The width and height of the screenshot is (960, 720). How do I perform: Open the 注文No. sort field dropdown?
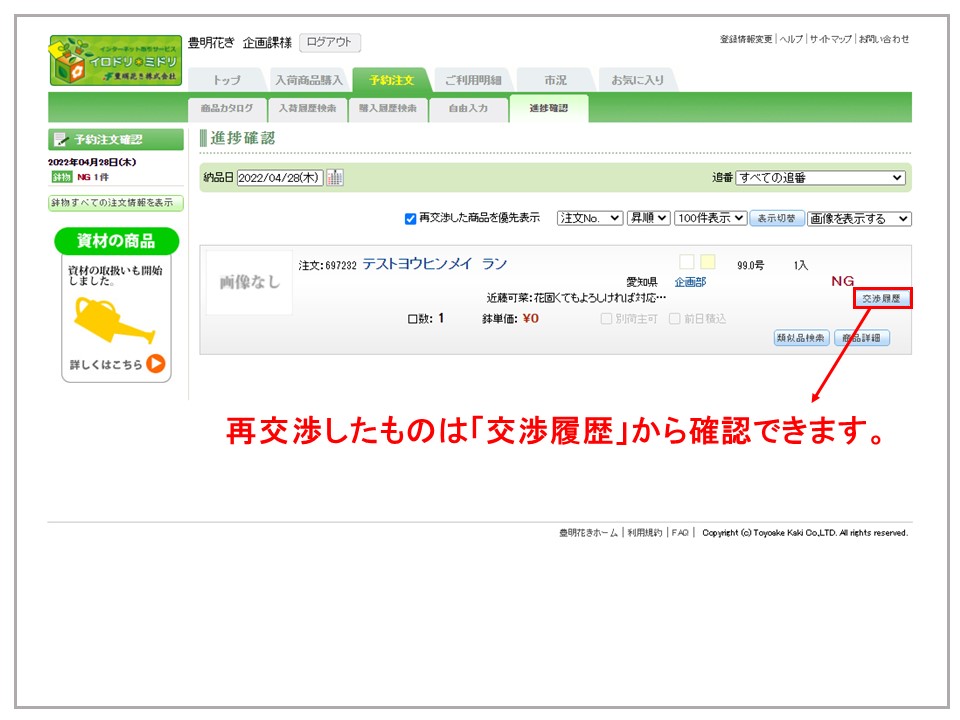[589, 218]
